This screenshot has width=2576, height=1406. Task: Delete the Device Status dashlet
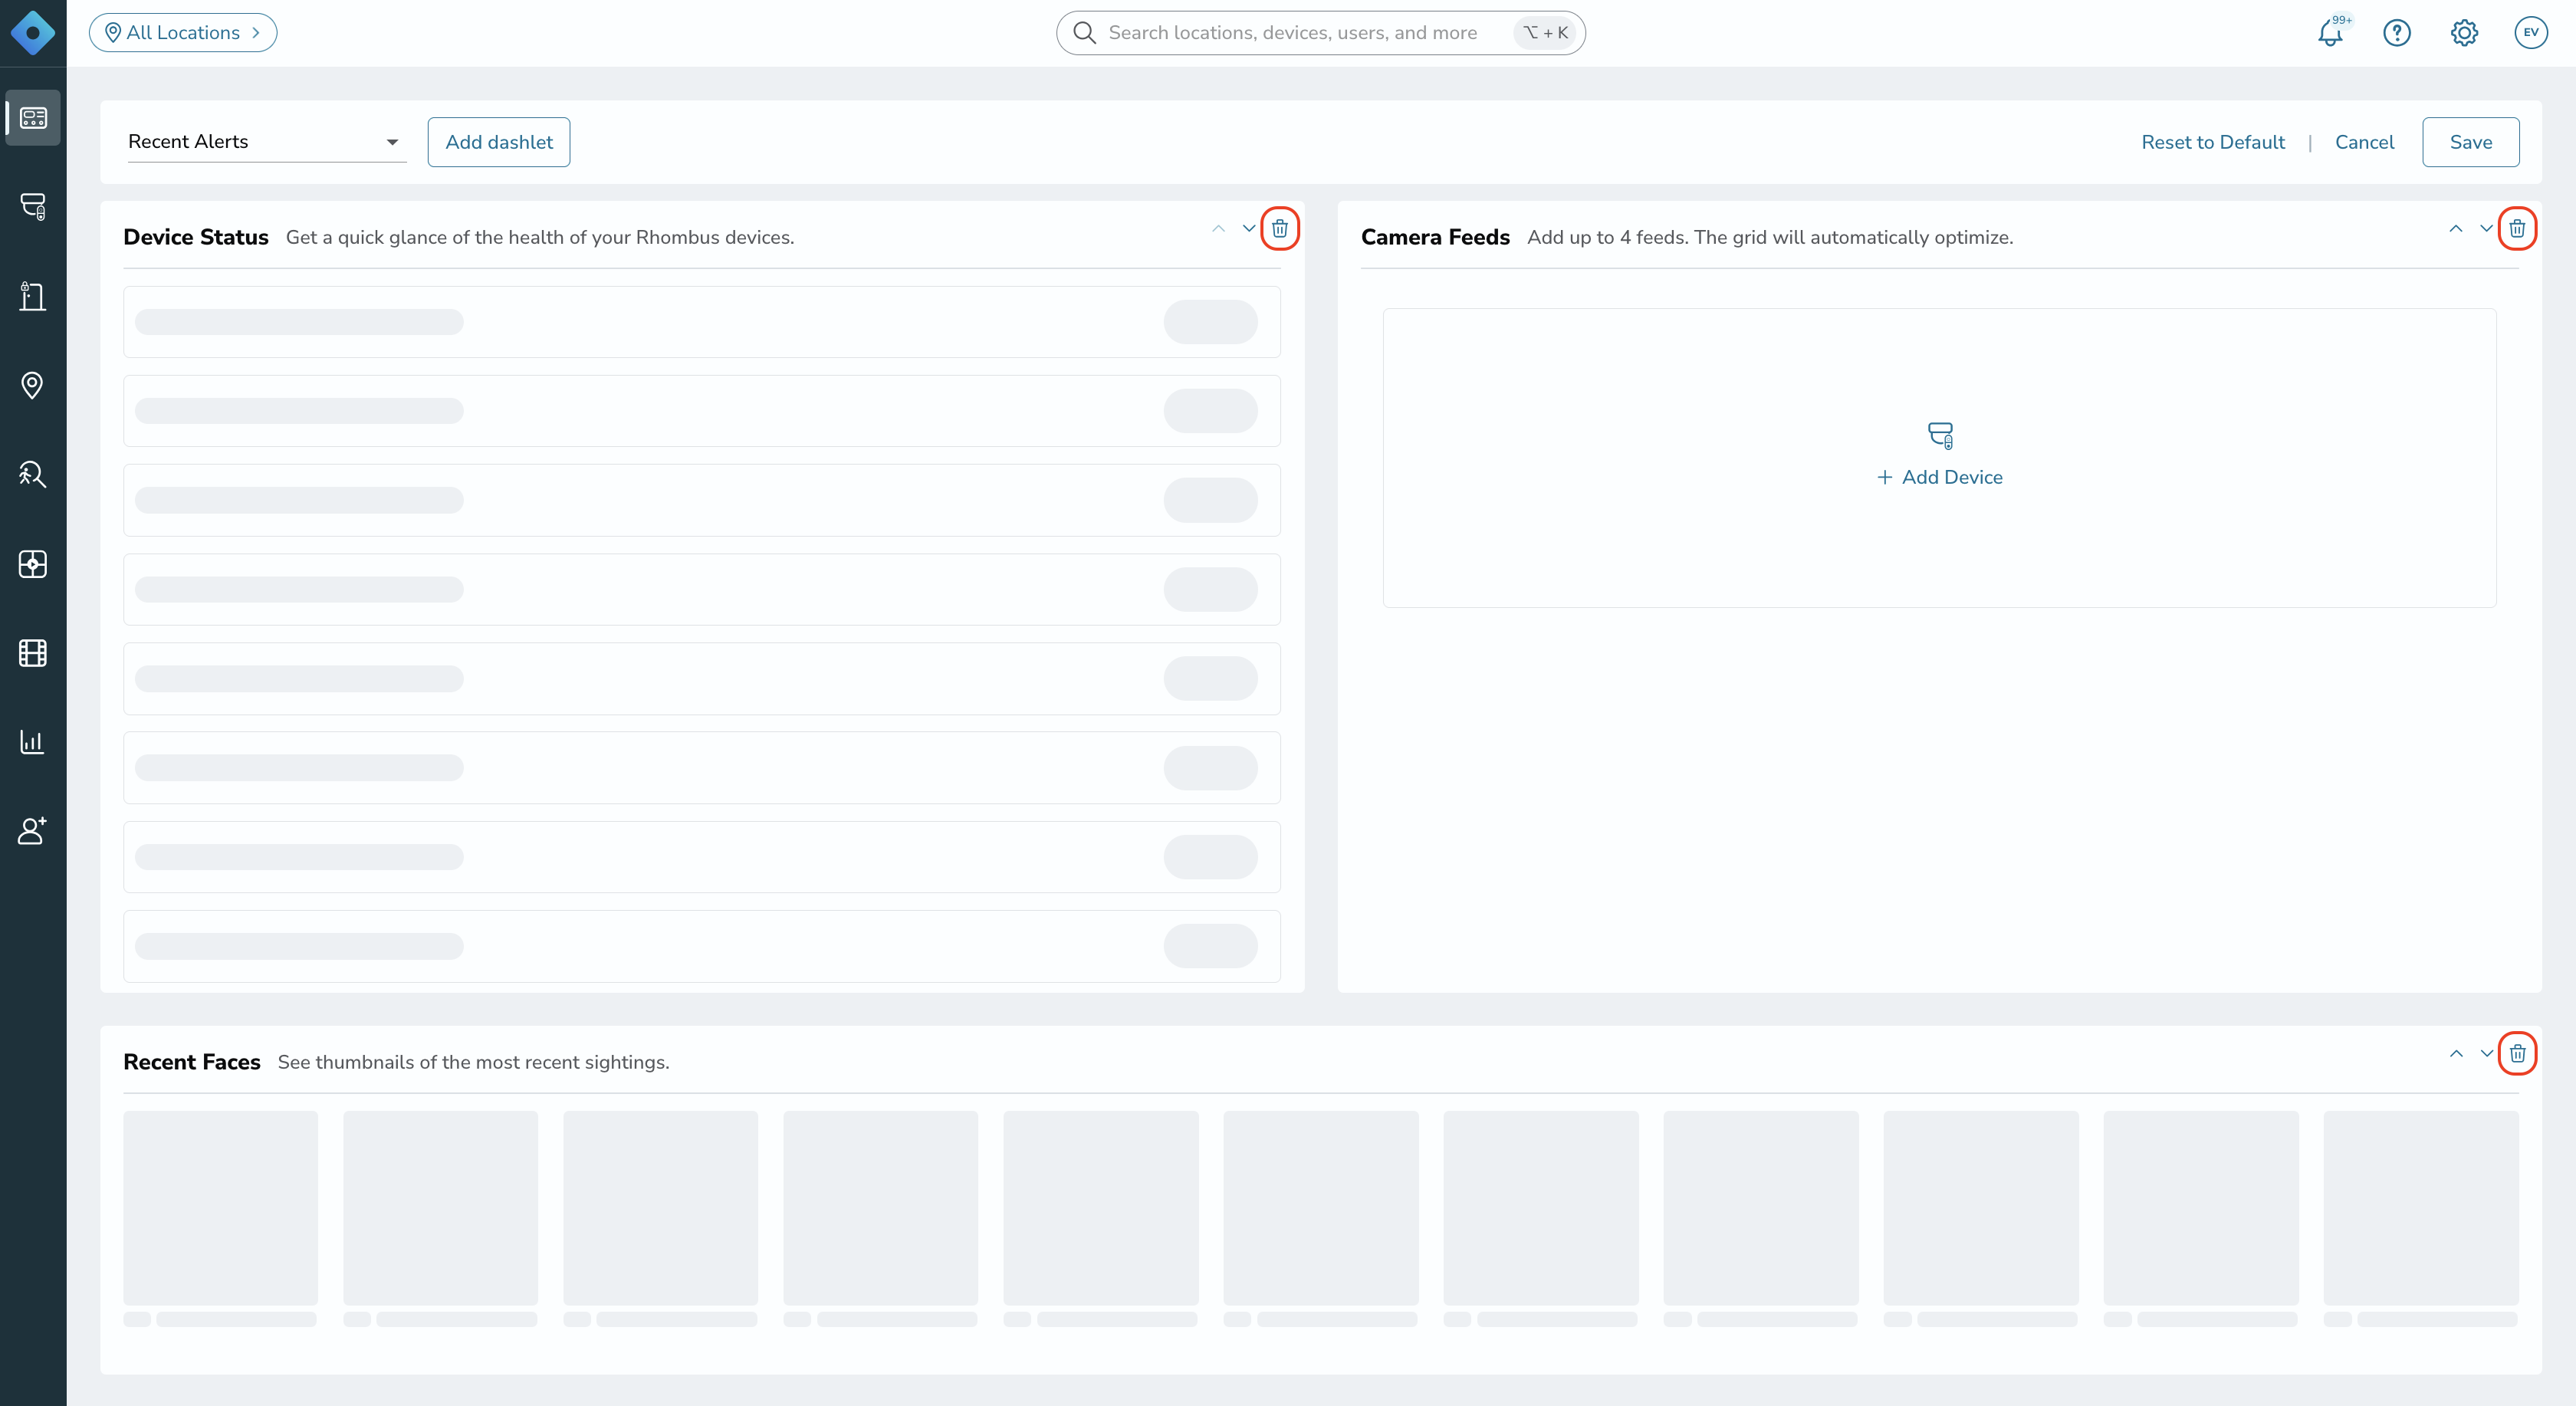coord(1280,229)
